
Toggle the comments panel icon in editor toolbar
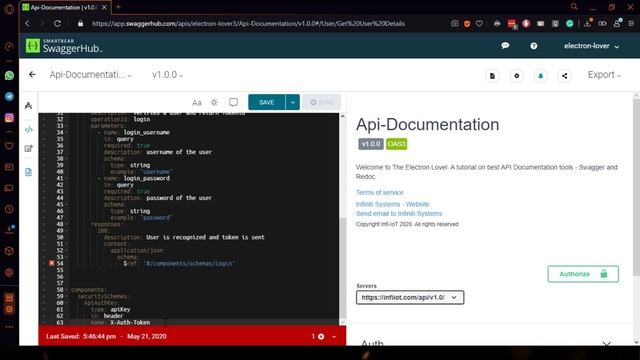point(233,102)
